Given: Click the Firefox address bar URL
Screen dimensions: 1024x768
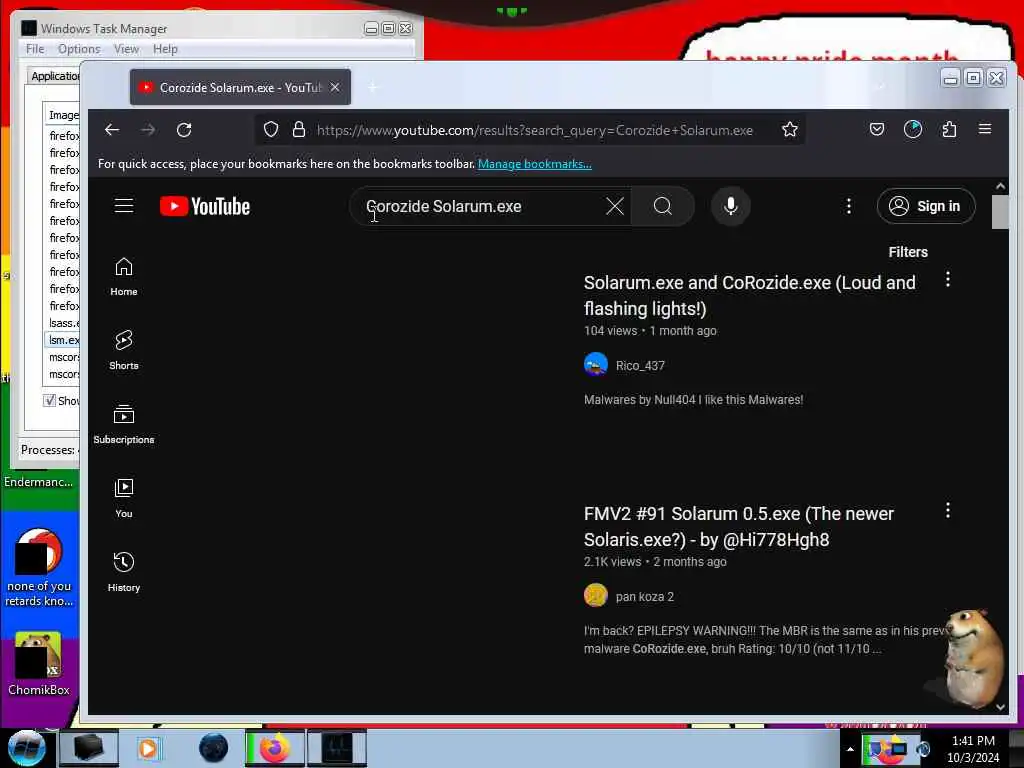Looking at the screenshot, I should click(x=535, y=130).
